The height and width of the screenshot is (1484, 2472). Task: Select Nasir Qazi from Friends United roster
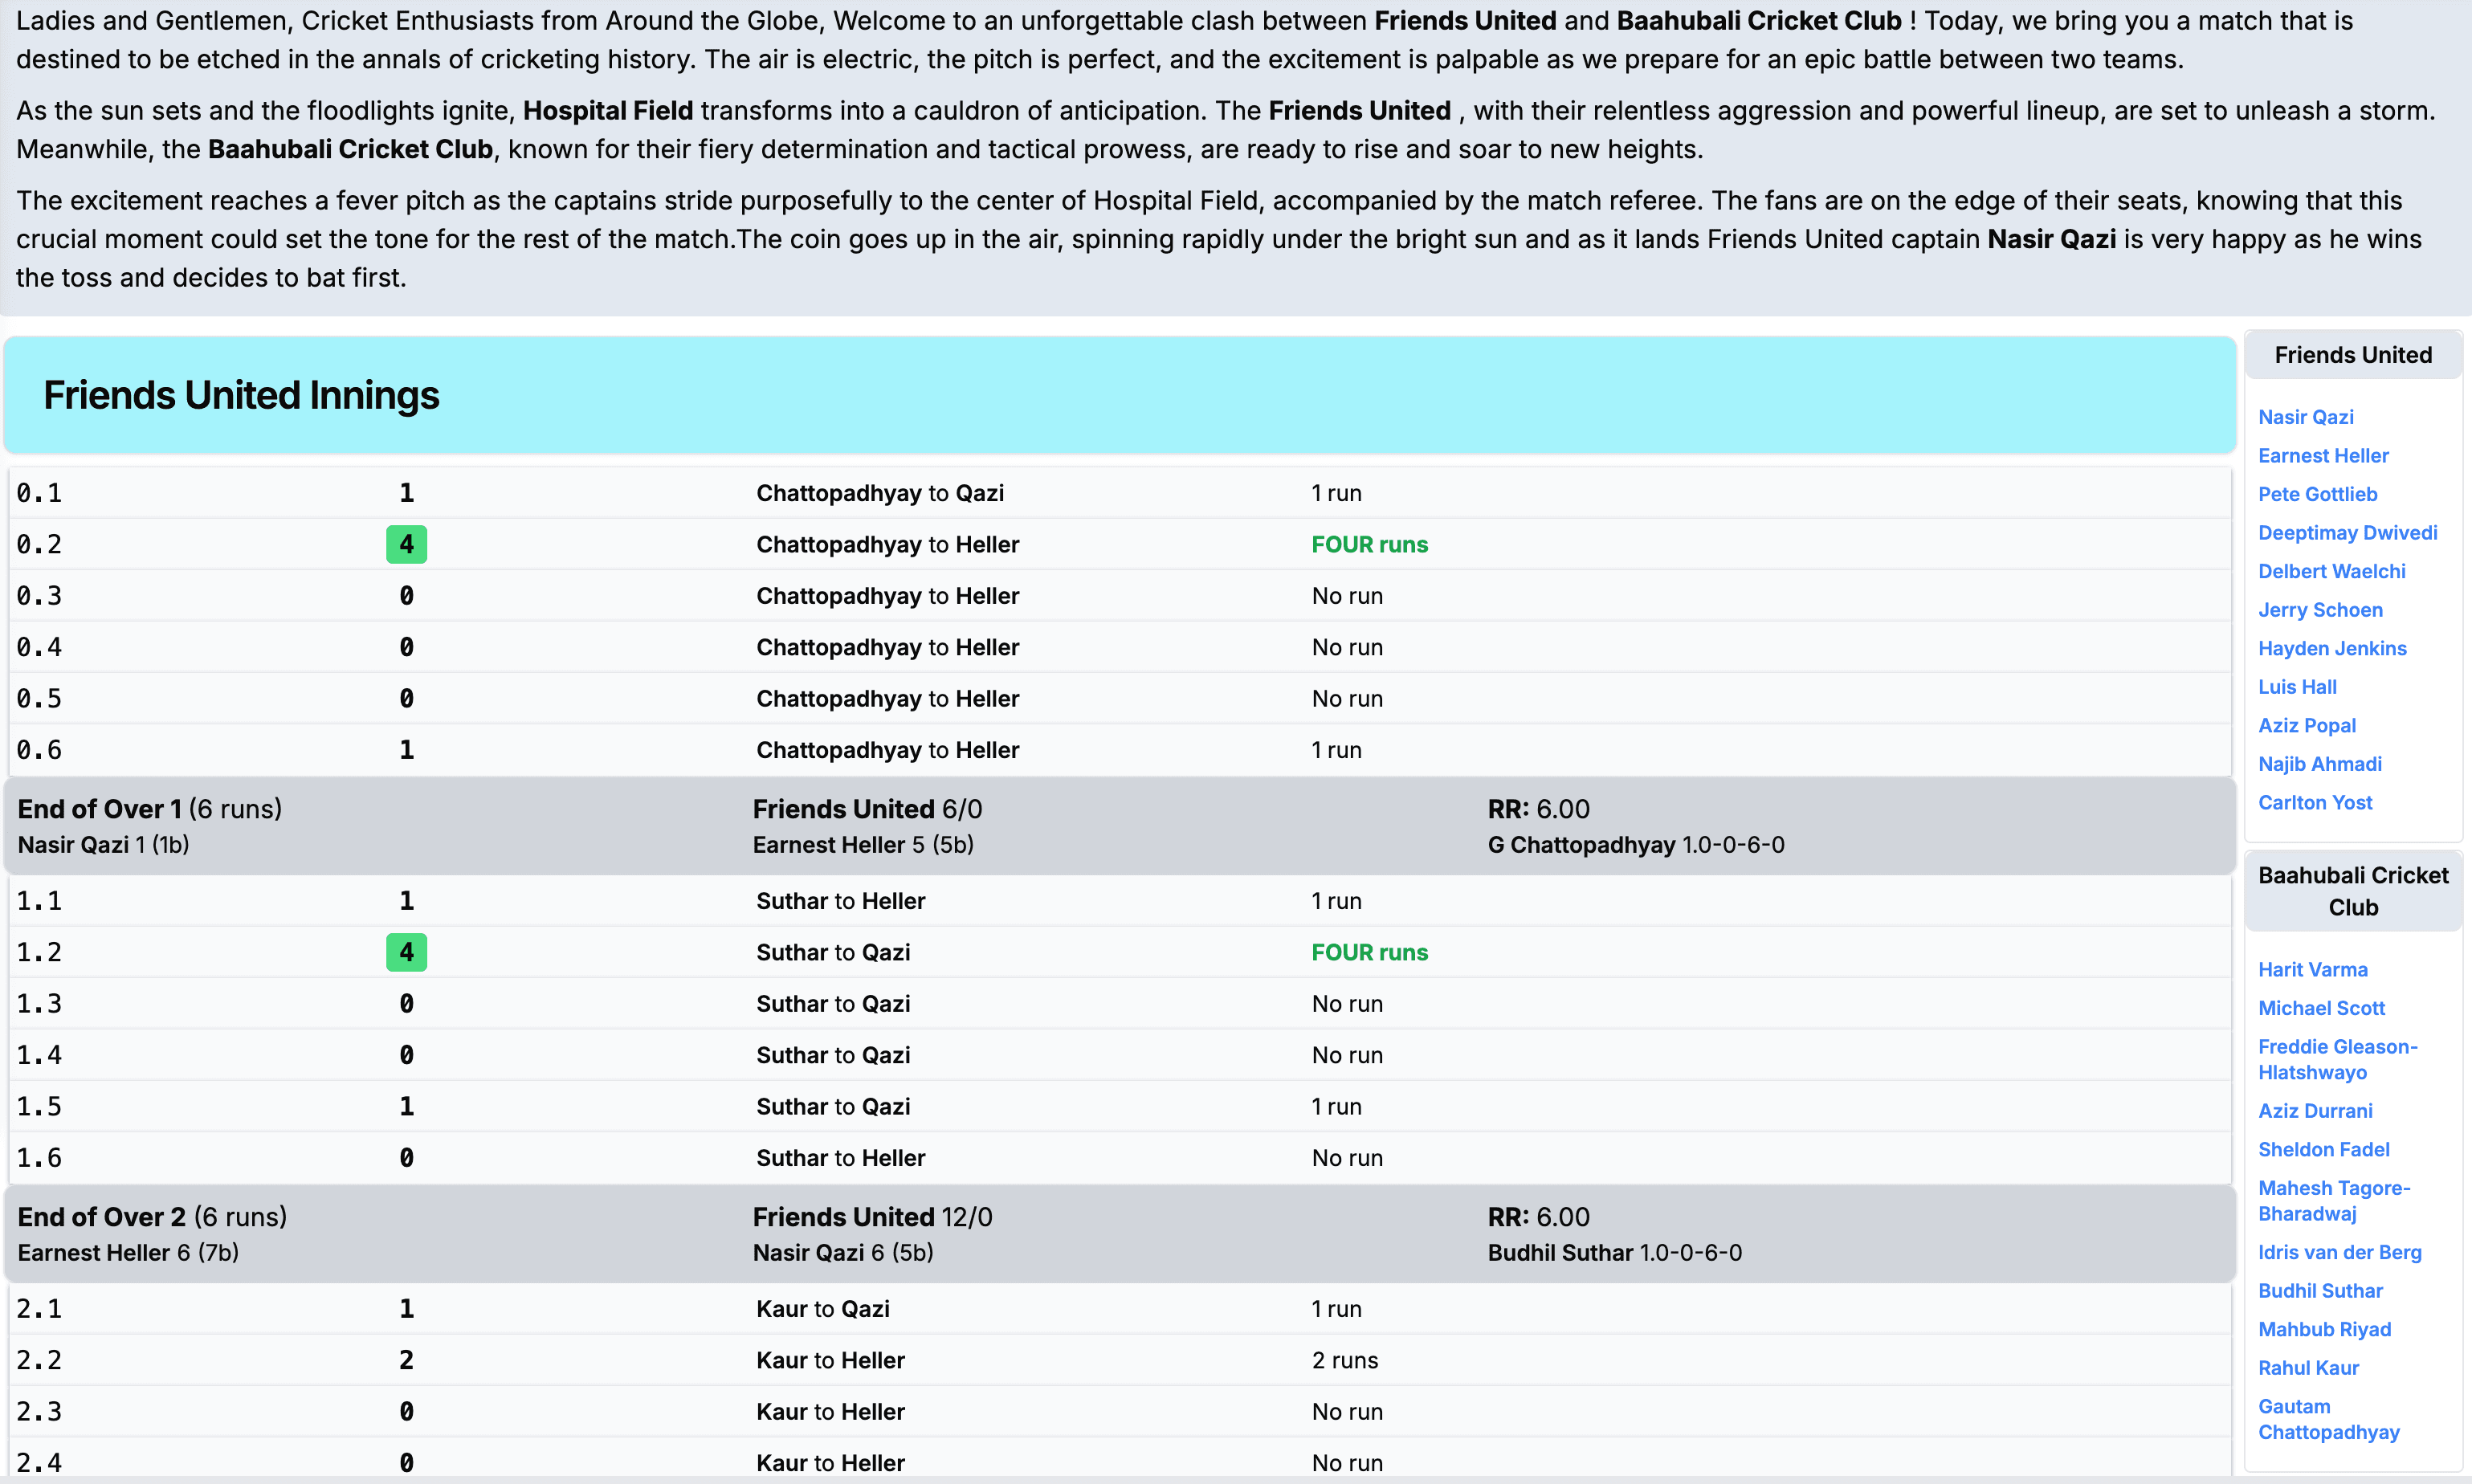[x=2304, y=416]
